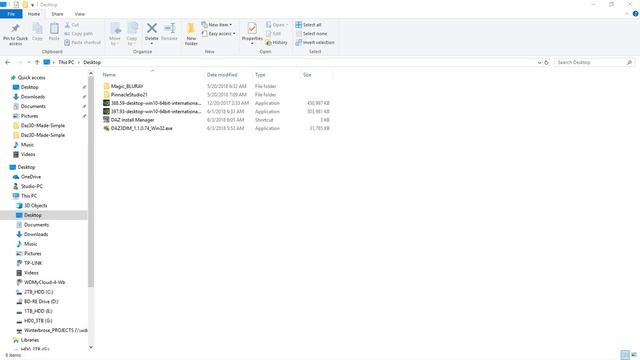The width and height of the screenshot is (640, 360).
Task: Open the New item dropdown
Action: 217,25
